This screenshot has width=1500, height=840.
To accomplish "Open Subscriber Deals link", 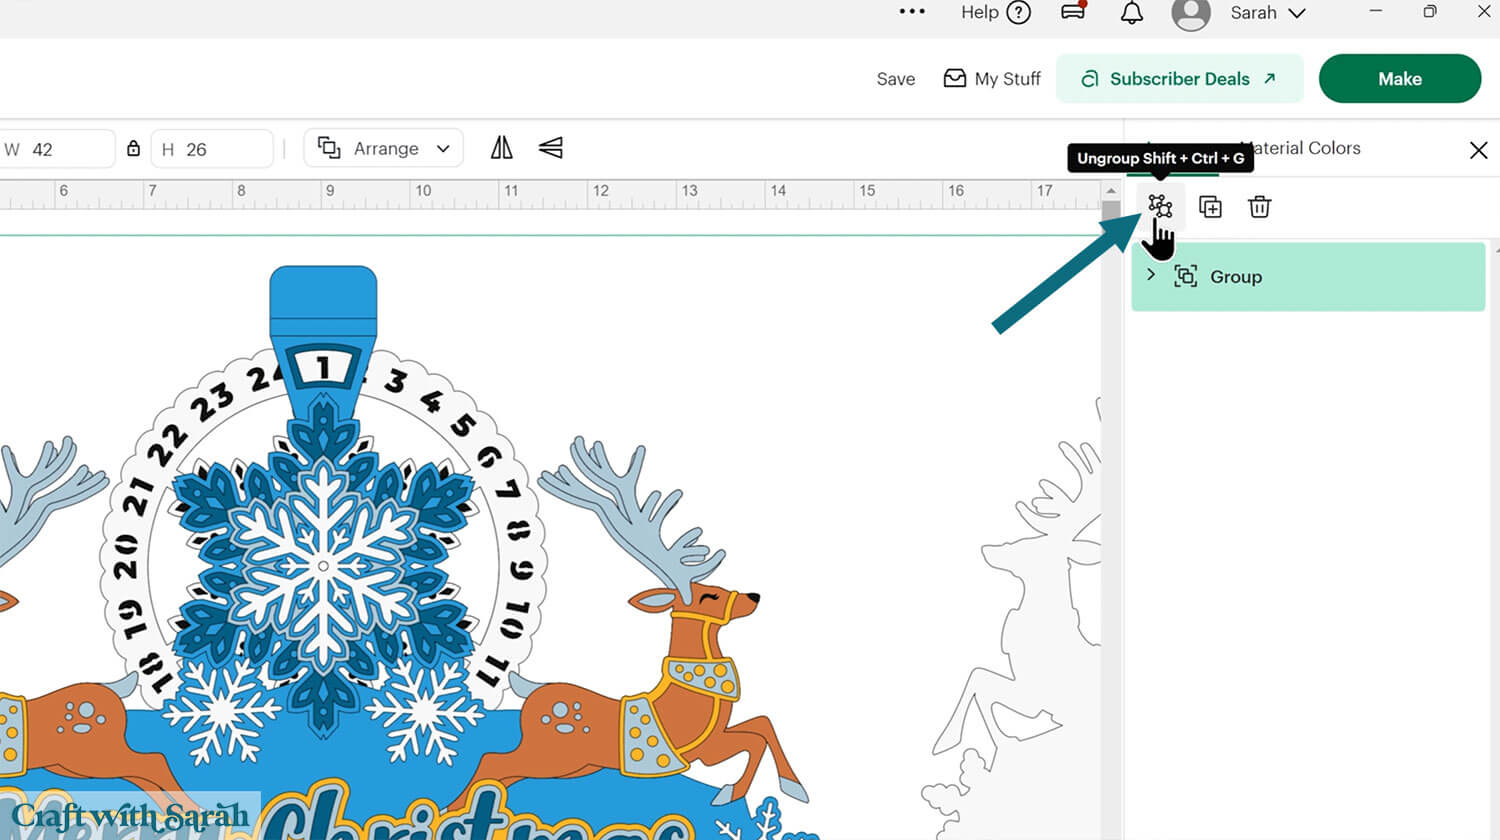I will click(1180, 79).
